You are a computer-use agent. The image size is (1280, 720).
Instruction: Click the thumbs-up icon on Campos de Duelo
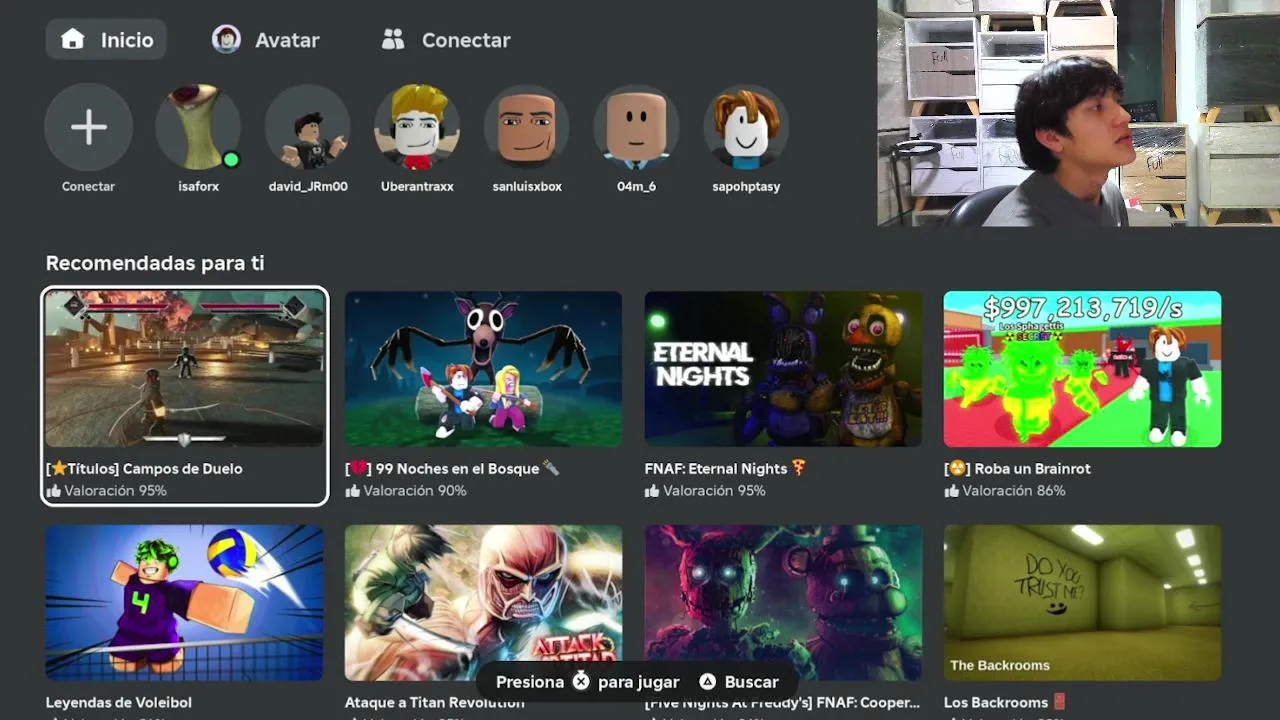53,491
